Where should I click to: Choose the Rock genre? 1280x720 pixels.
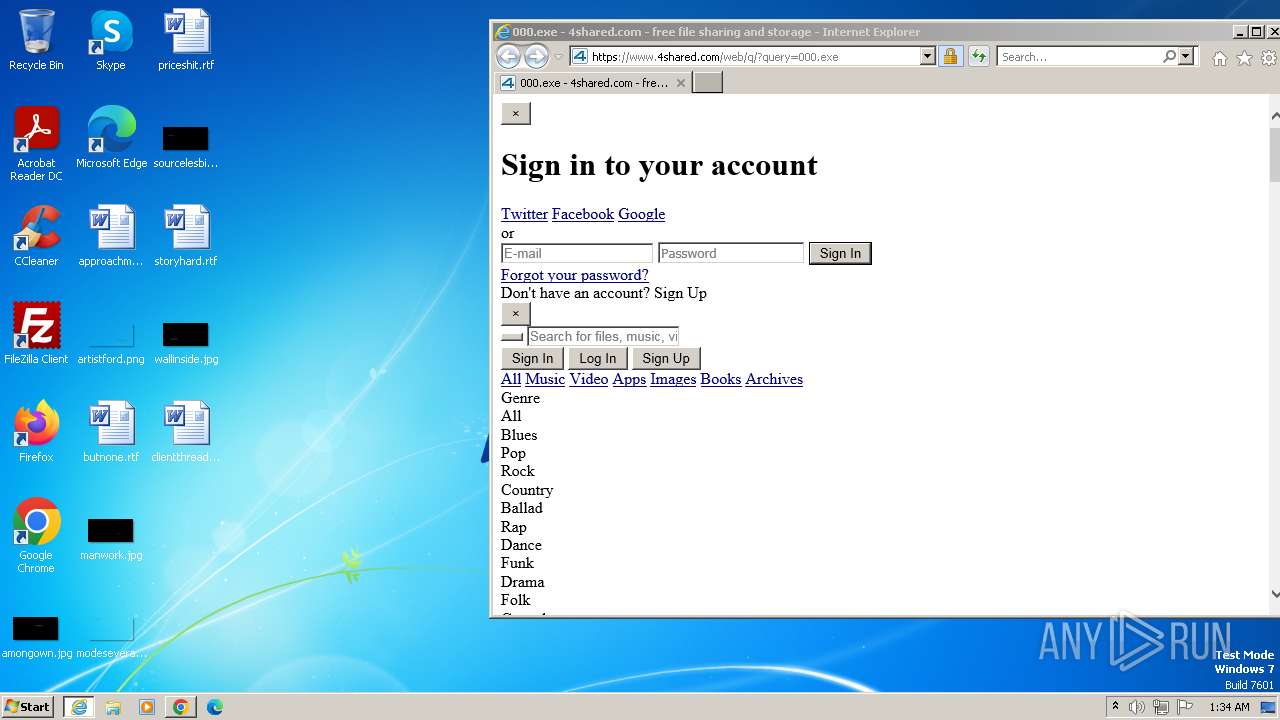(518, 471)
